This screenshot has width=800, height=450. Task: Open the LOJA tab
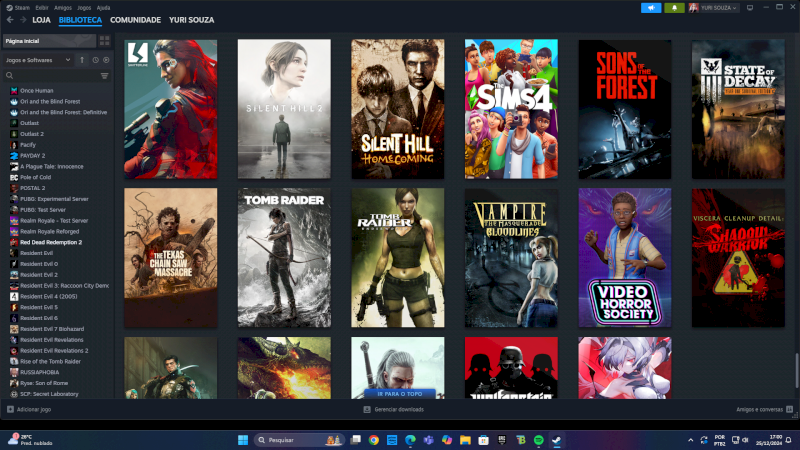pyautogui.click(x=41, y=20)
